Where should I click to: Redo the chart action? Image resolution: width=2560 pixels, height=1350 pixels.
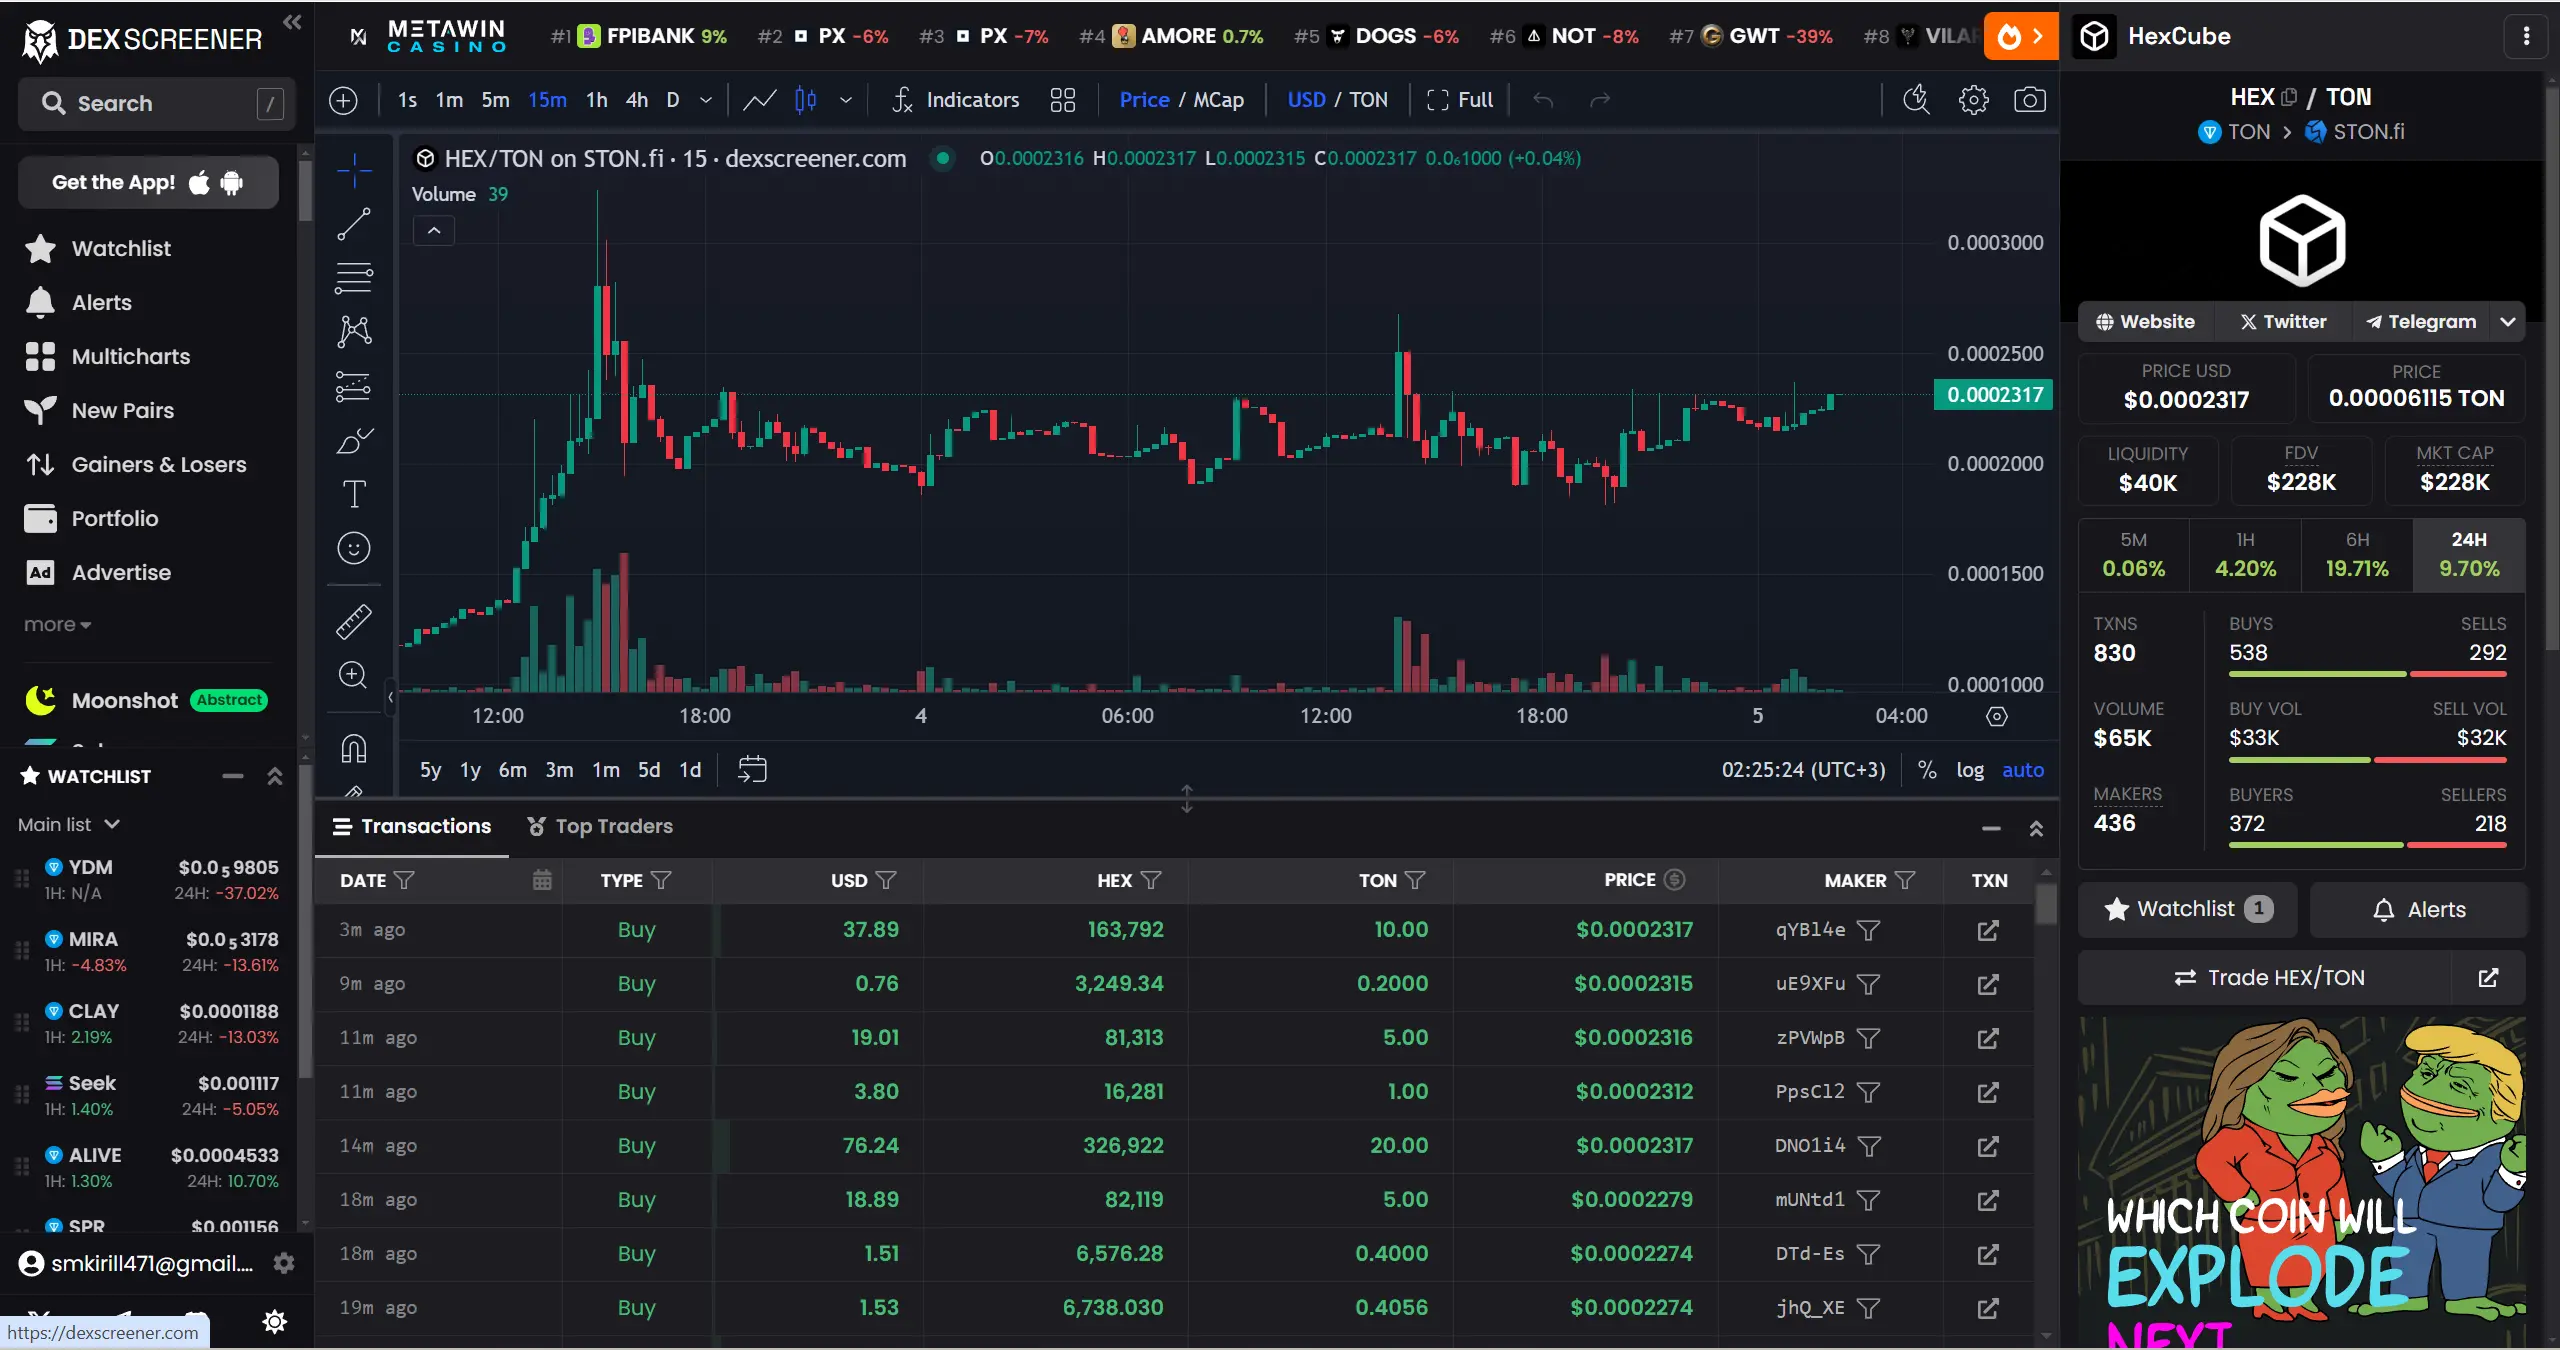tap(1600, 100)
